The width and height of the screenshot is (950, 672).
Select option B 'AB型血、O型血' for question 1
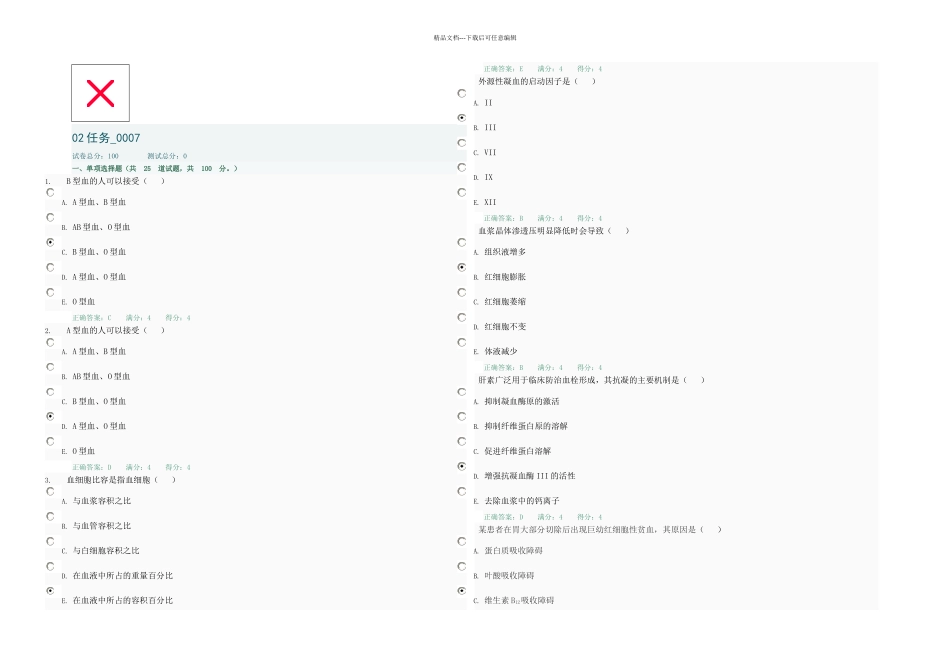click(51, 217)
